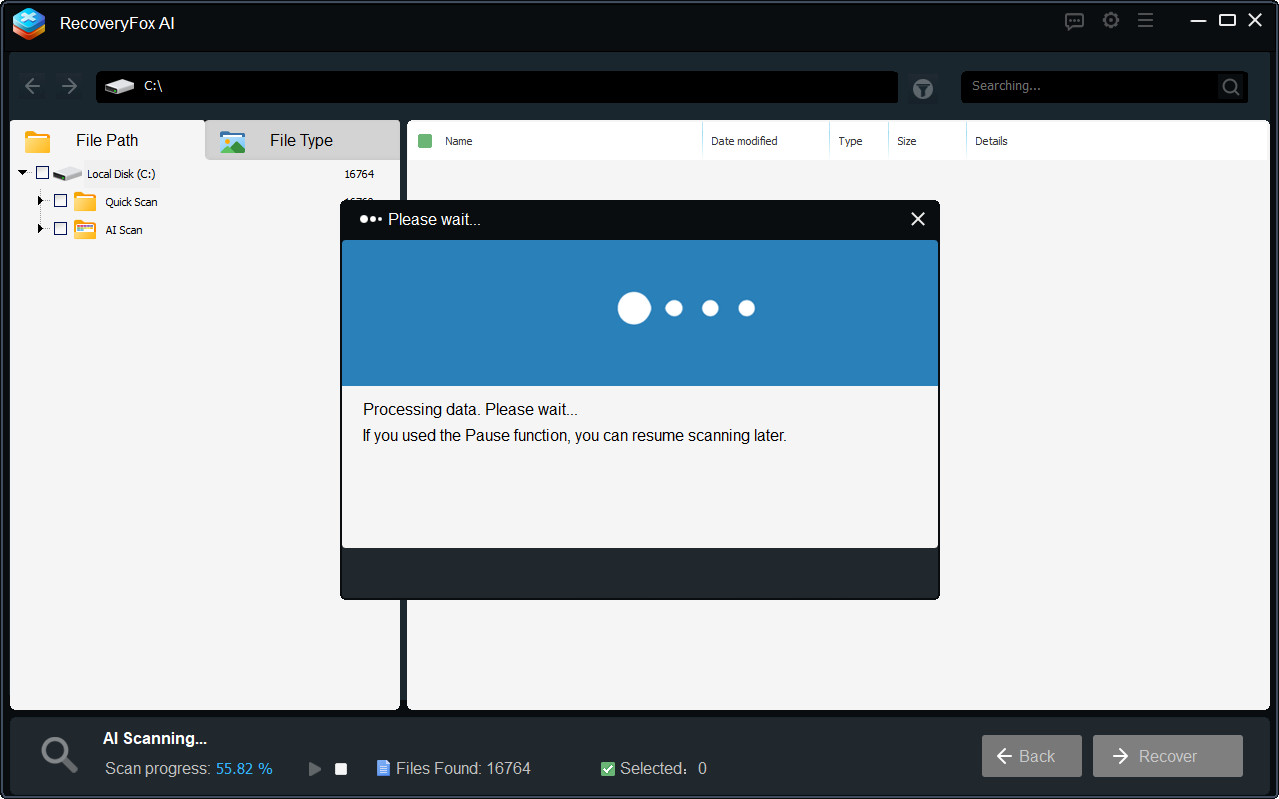Click the Processing data message text
The height and width of the screenshot is (799, 1279).
pyautogui.click(x=470, y=410)
